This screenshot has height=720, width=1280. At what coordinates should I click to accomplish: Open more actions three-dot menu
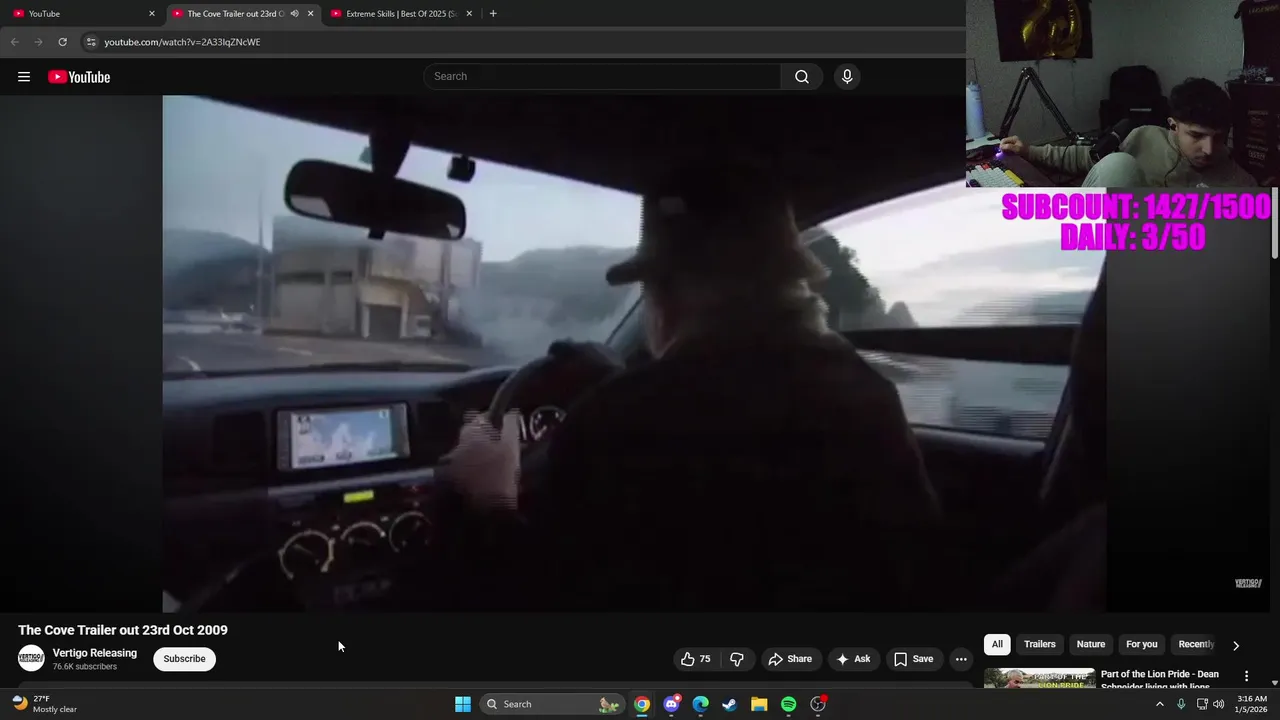click(x=961, y=659)
